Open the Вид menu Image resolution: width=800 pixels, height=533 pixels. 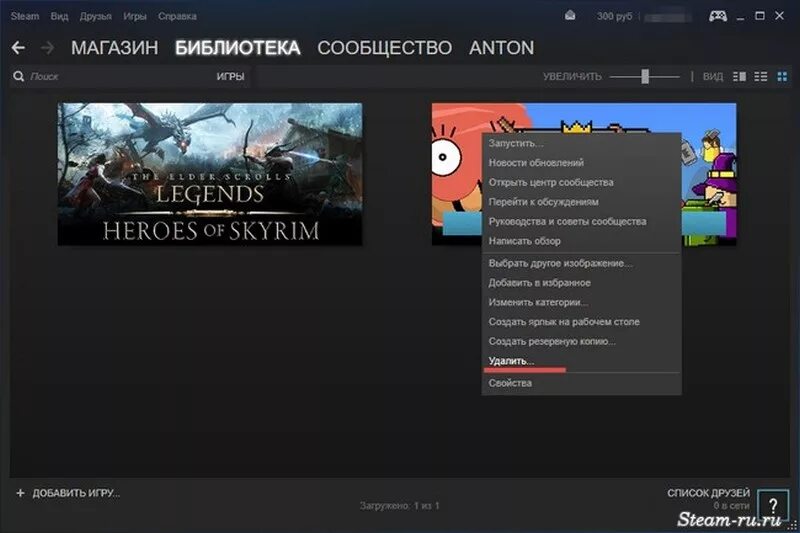(59, 16)
